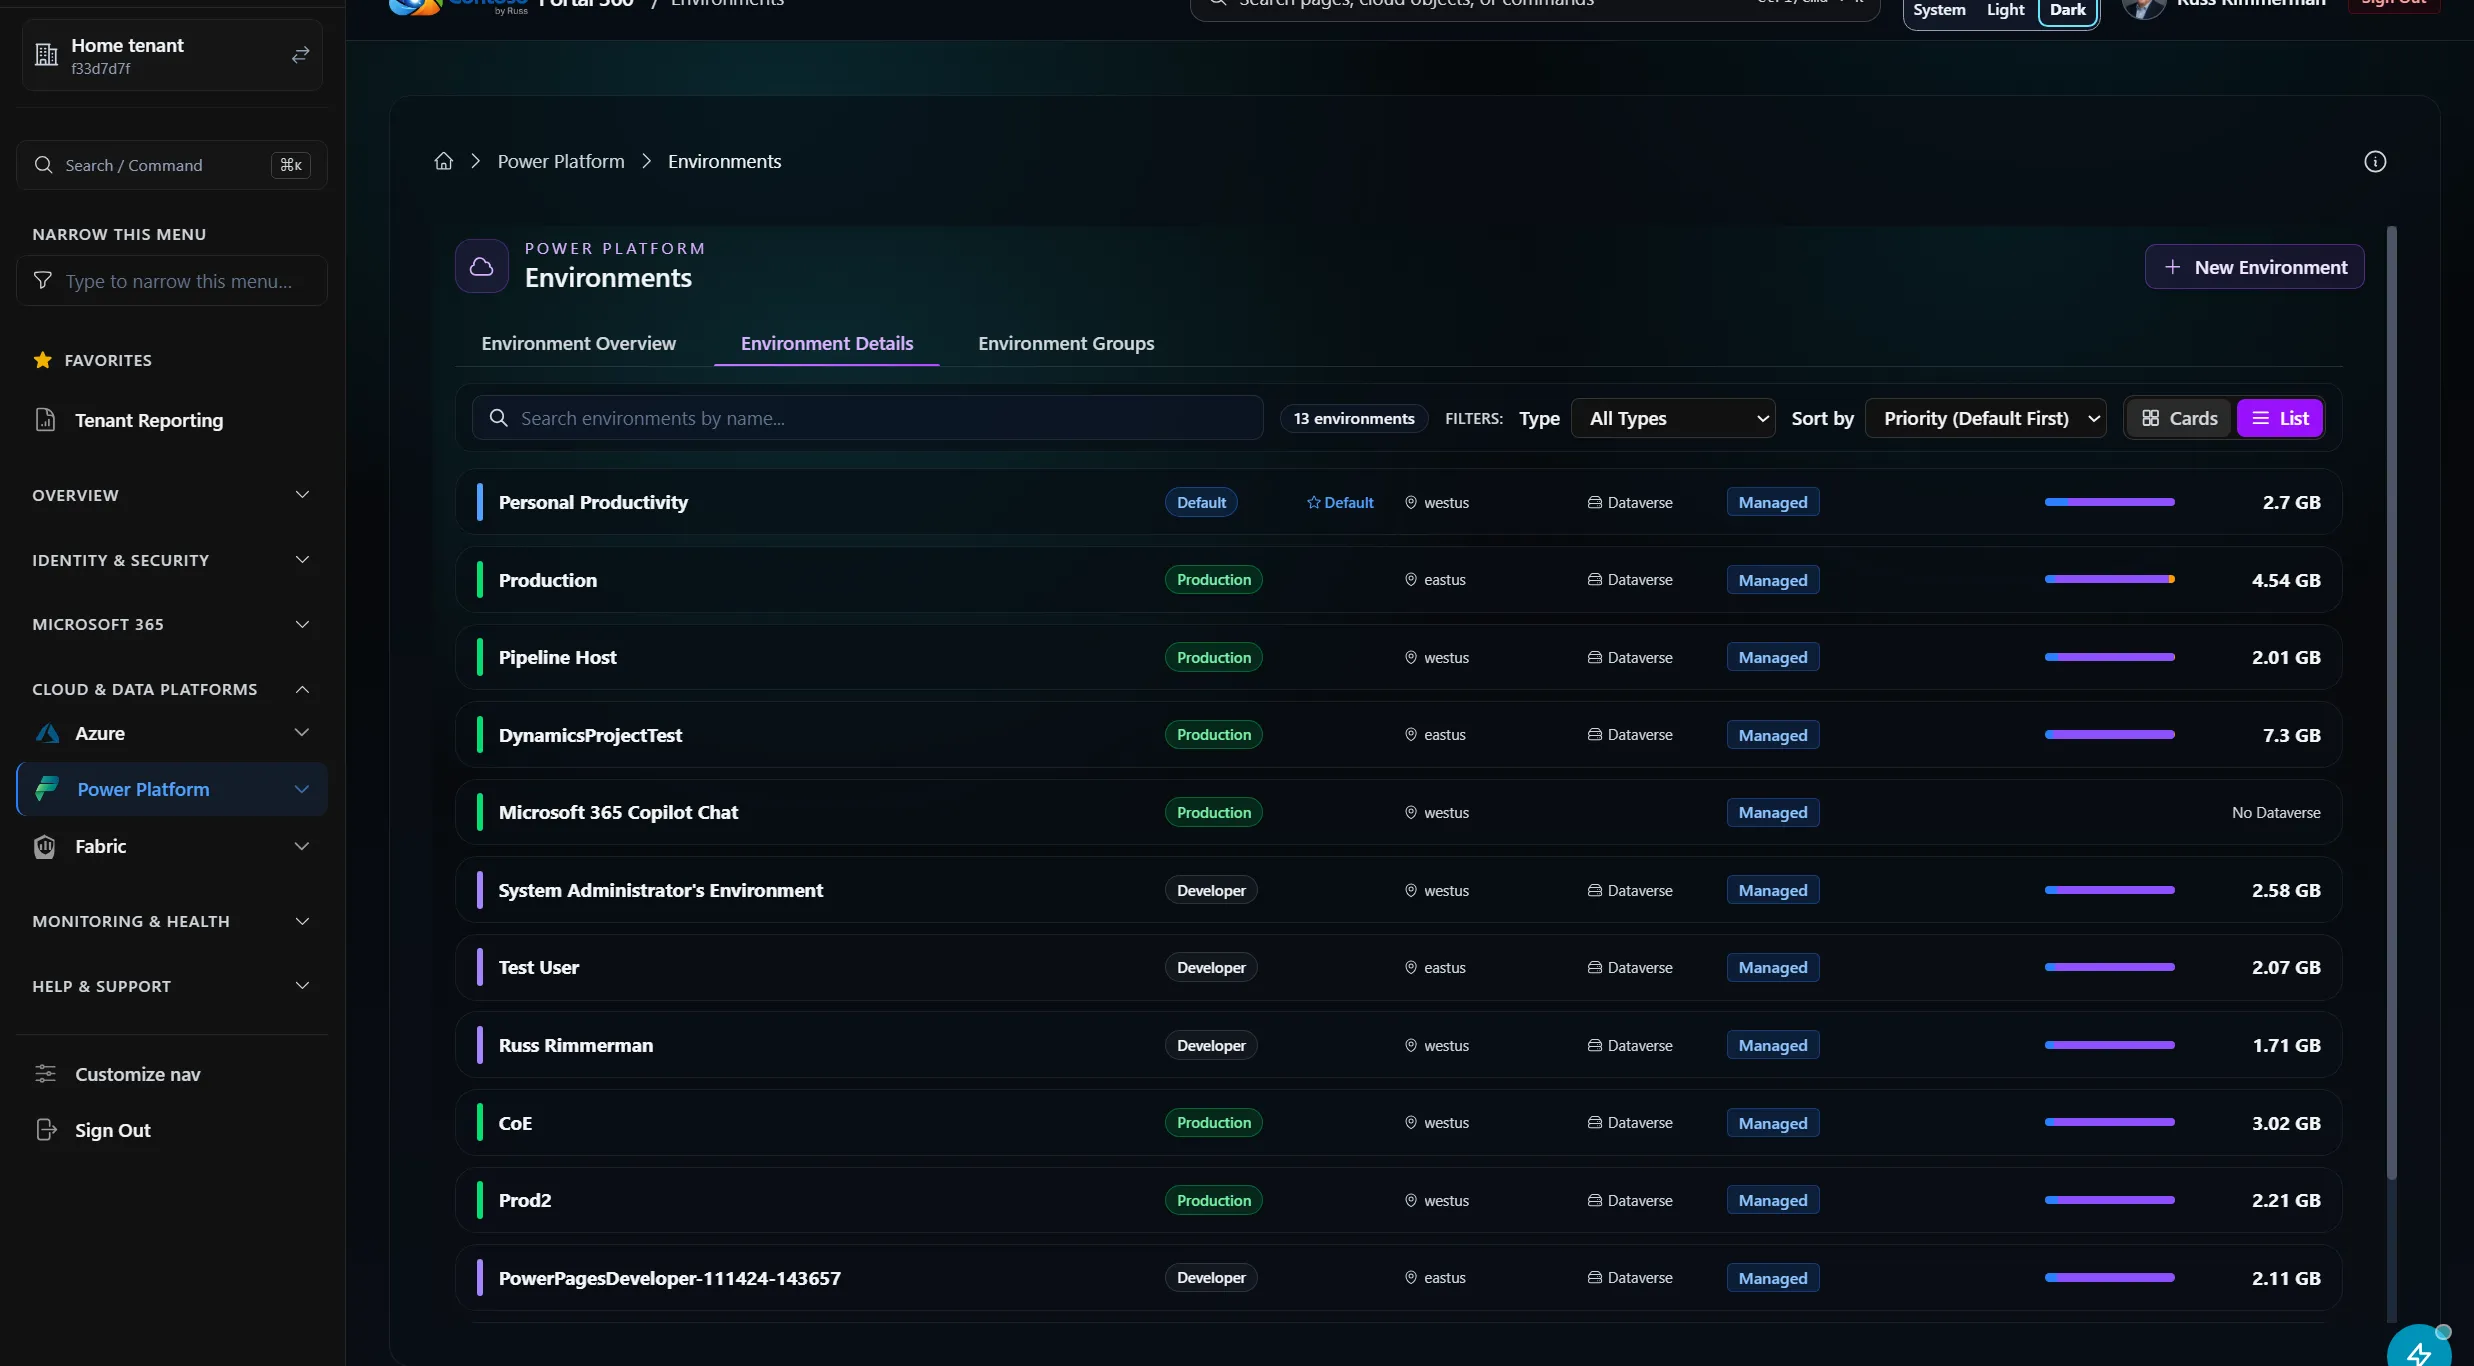
Task: Open System Administrator's Environment row
Action: point(1398,890)
